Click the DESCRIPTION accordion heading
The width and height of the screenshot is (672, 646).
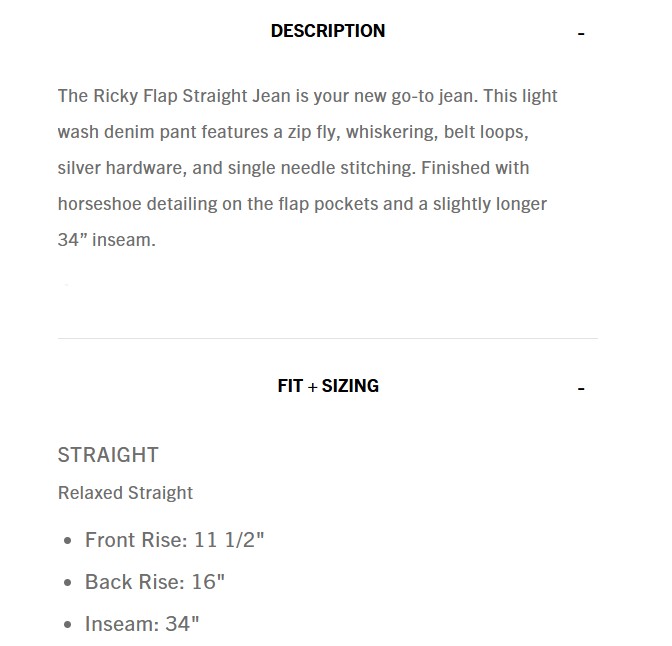[x=328, y=31]
